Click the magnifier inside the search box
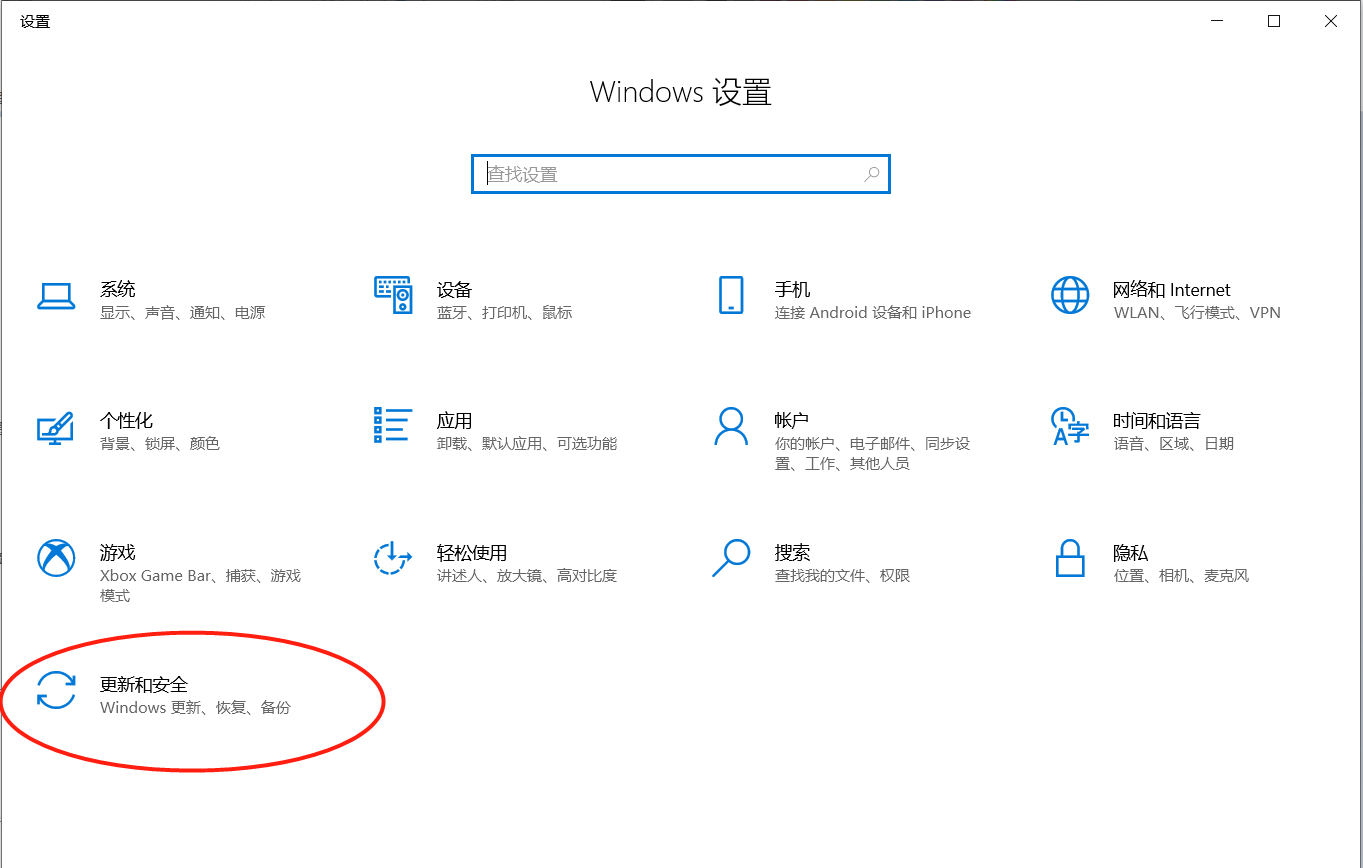1363x868 pixels. [871, 173]
